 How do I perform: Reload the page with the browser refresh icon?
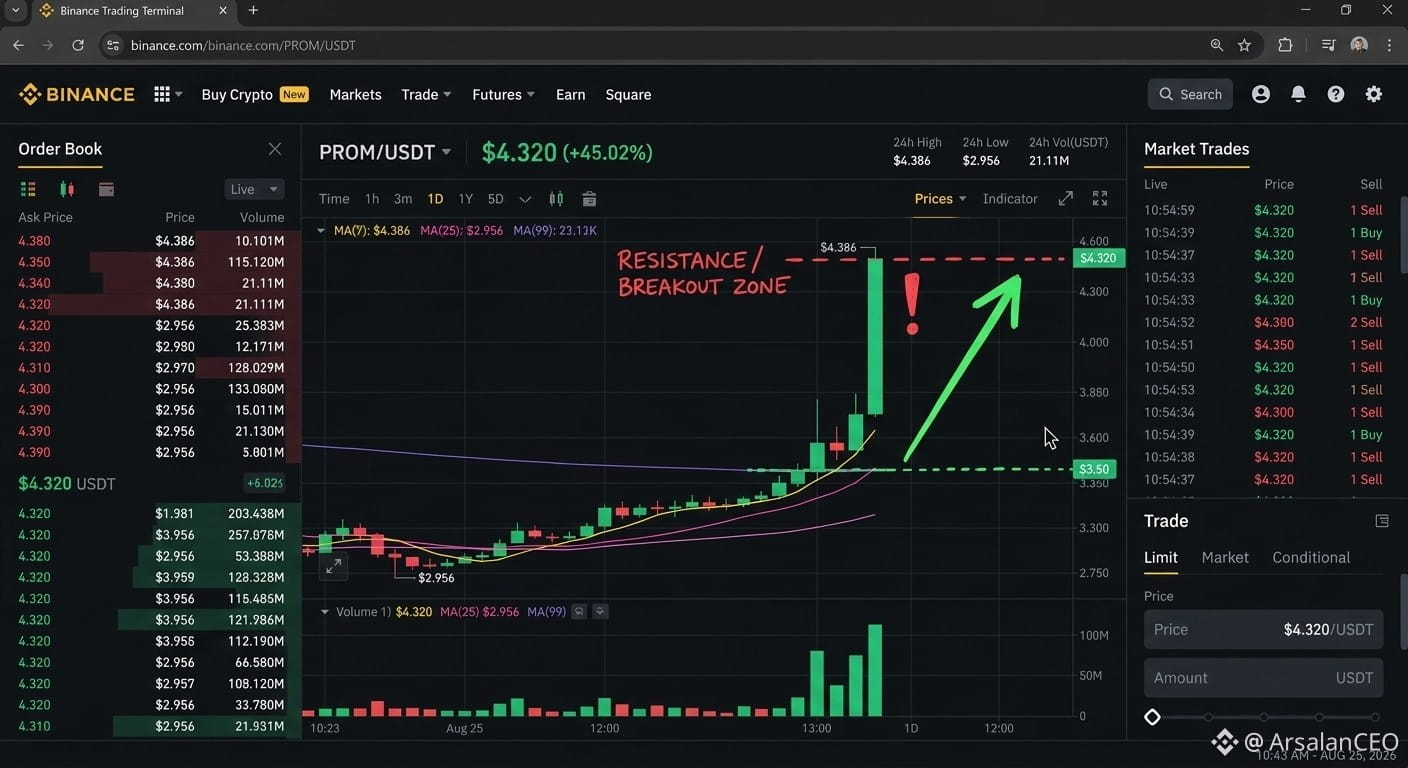(x=78, y=45)
